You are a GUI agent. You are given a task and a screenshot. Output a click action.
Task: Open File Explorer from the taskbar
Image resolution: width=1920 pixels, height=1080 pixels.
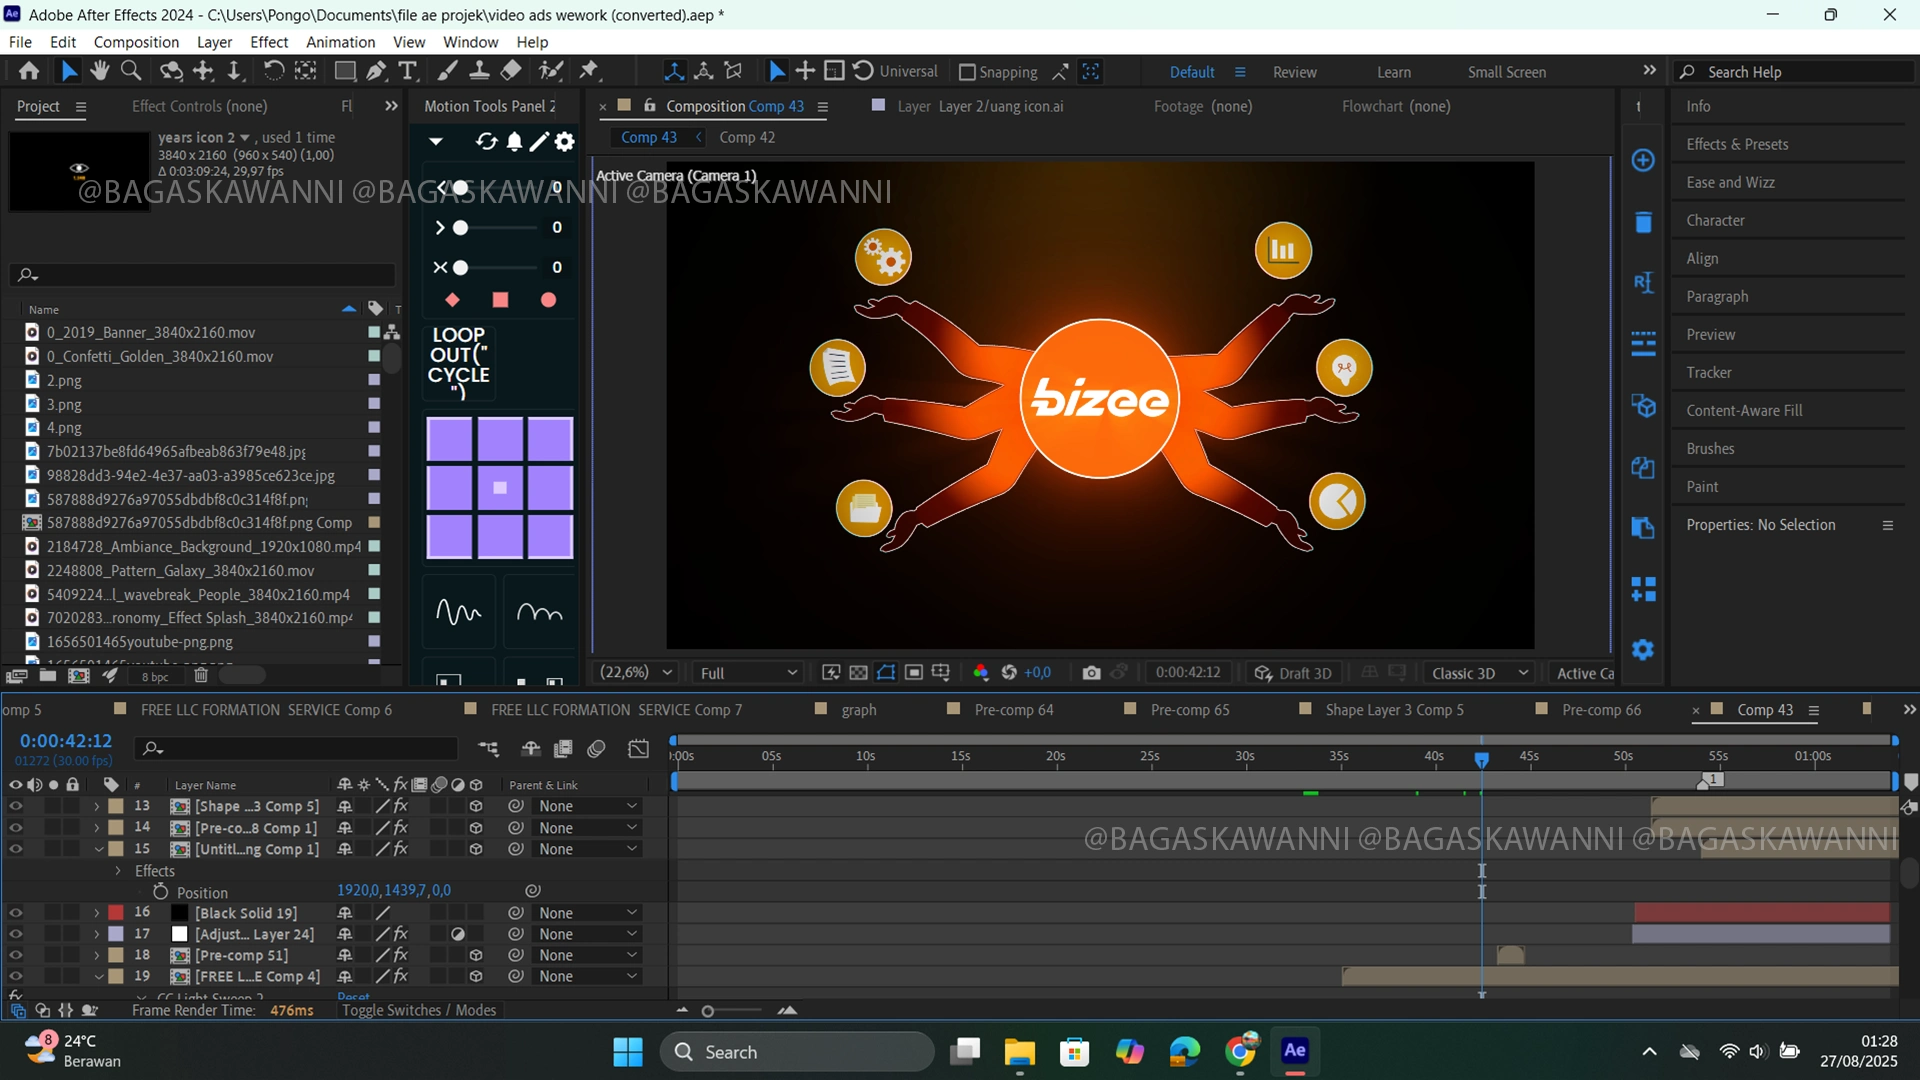coord(1019,1051)
